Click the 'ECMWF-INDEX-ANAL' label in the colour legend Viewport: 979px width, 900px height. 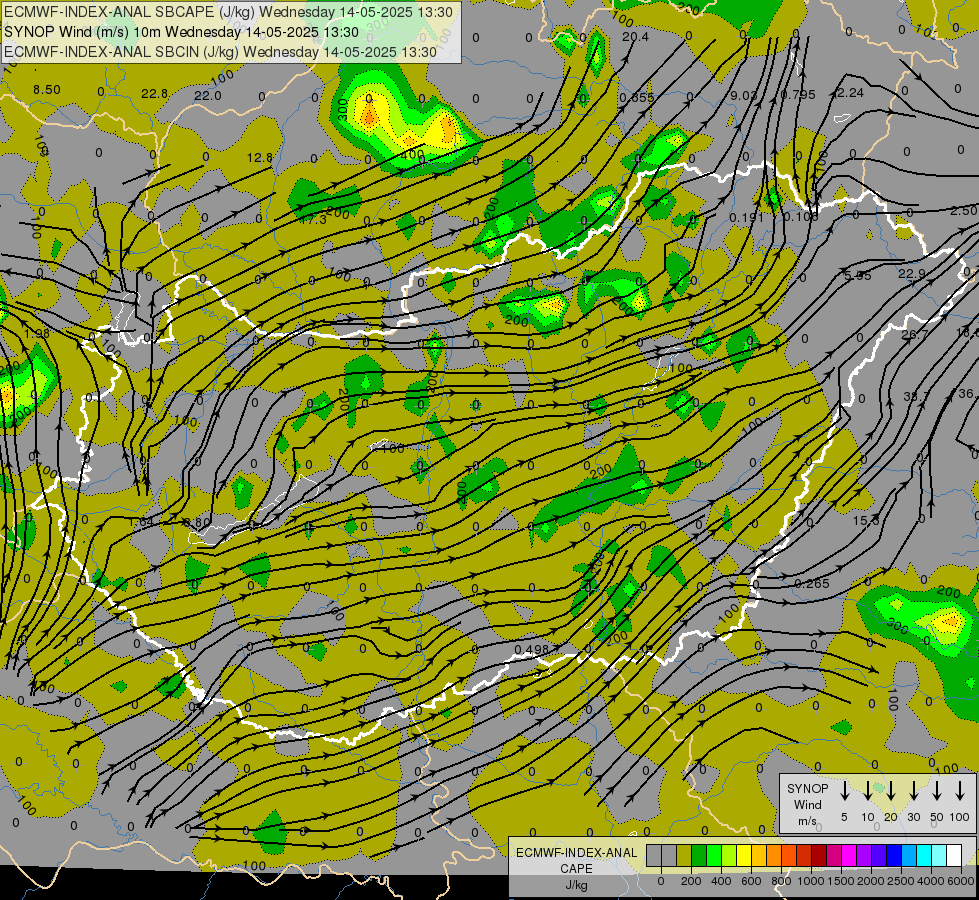pyautogui.click(x=576, y=853)
